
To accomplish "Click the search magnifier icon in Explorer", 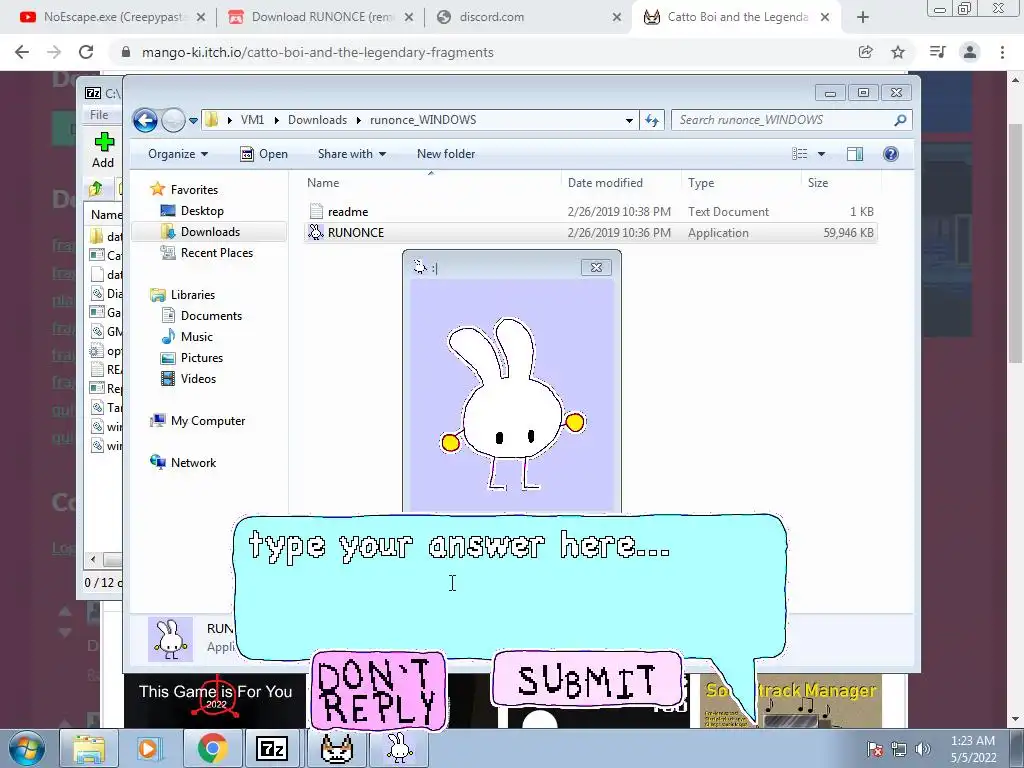I will pos(901,120).
